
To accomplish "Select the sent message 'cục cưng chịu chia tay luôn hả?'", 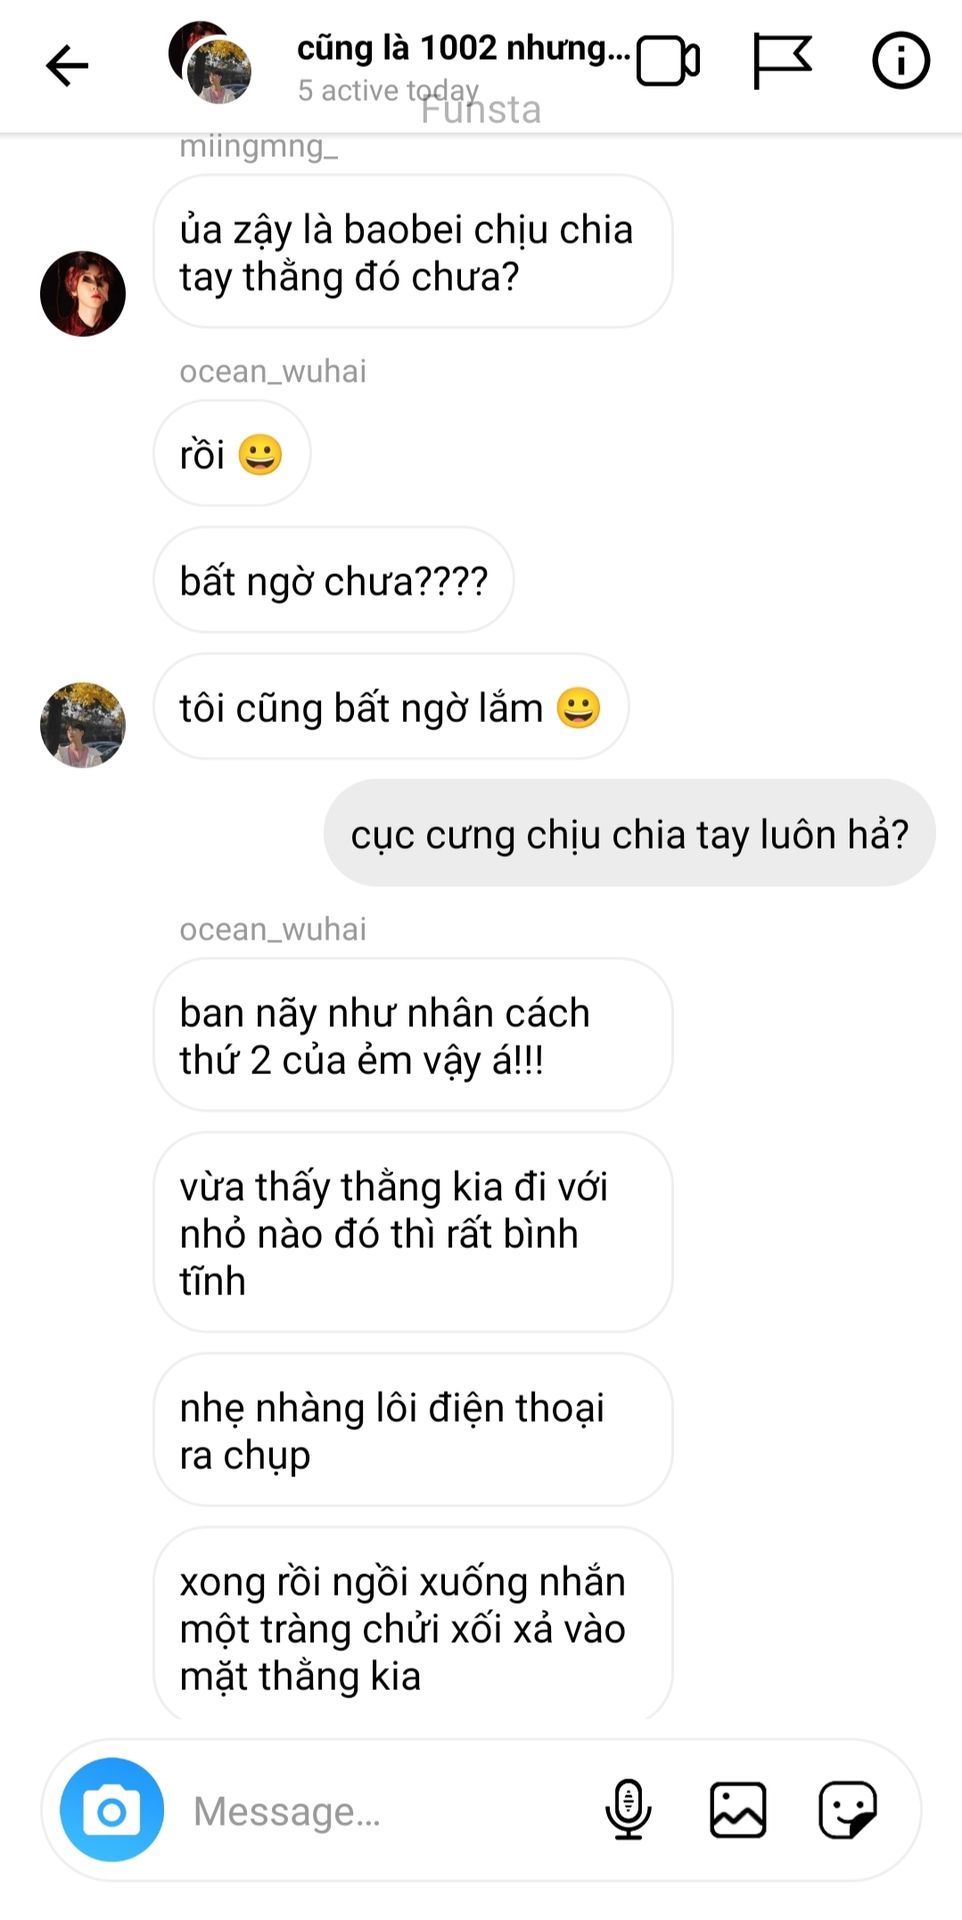I will pos(630,833).
